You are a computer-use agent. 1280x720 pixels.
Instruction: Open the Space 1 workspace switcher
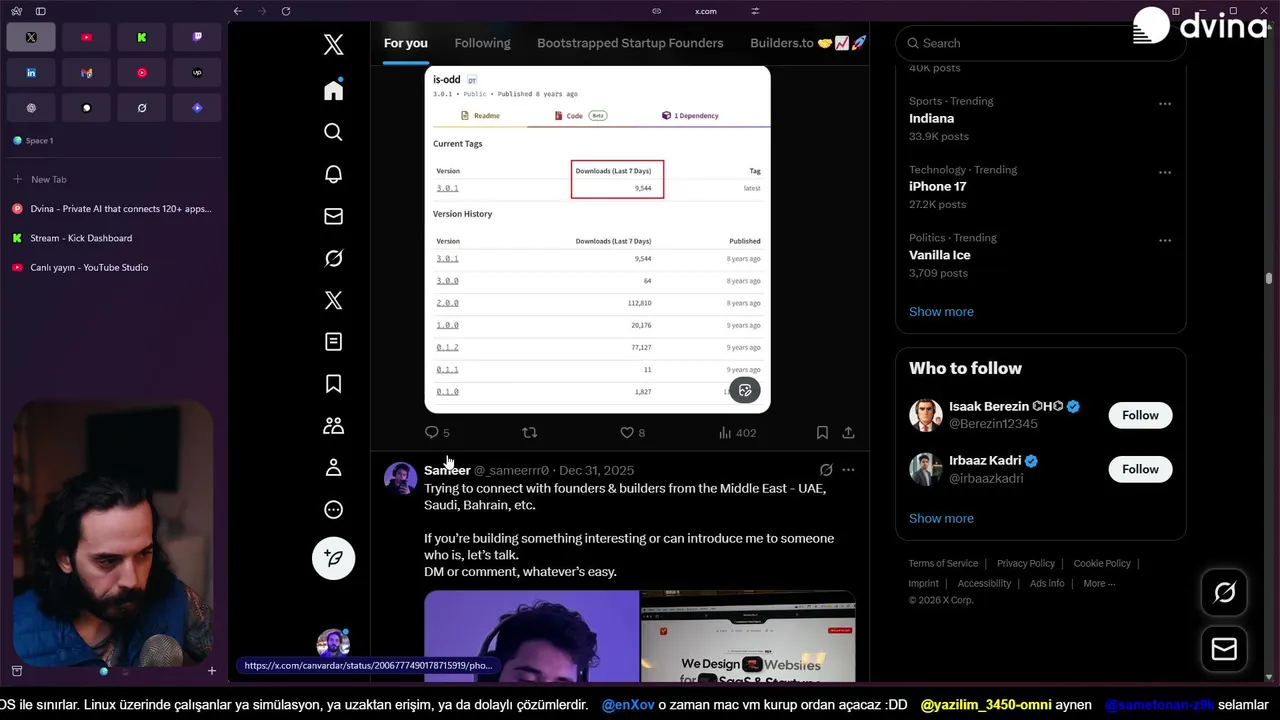(x=34, y=141)
